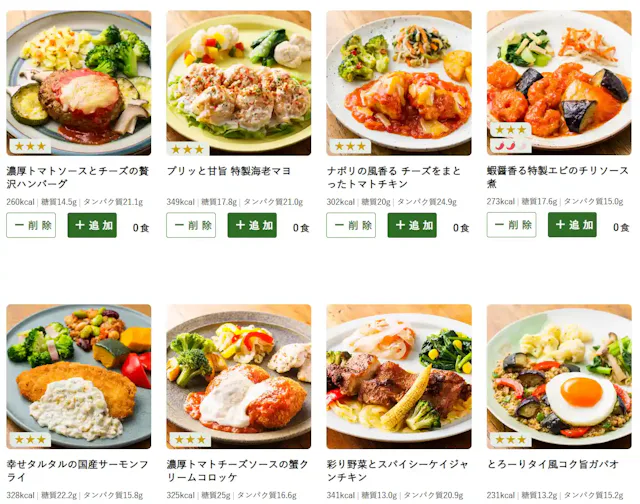Screen dimensions: 640x504
Task: Remove the shrimp chili sauce meal
Action: [x=511, y=224]
